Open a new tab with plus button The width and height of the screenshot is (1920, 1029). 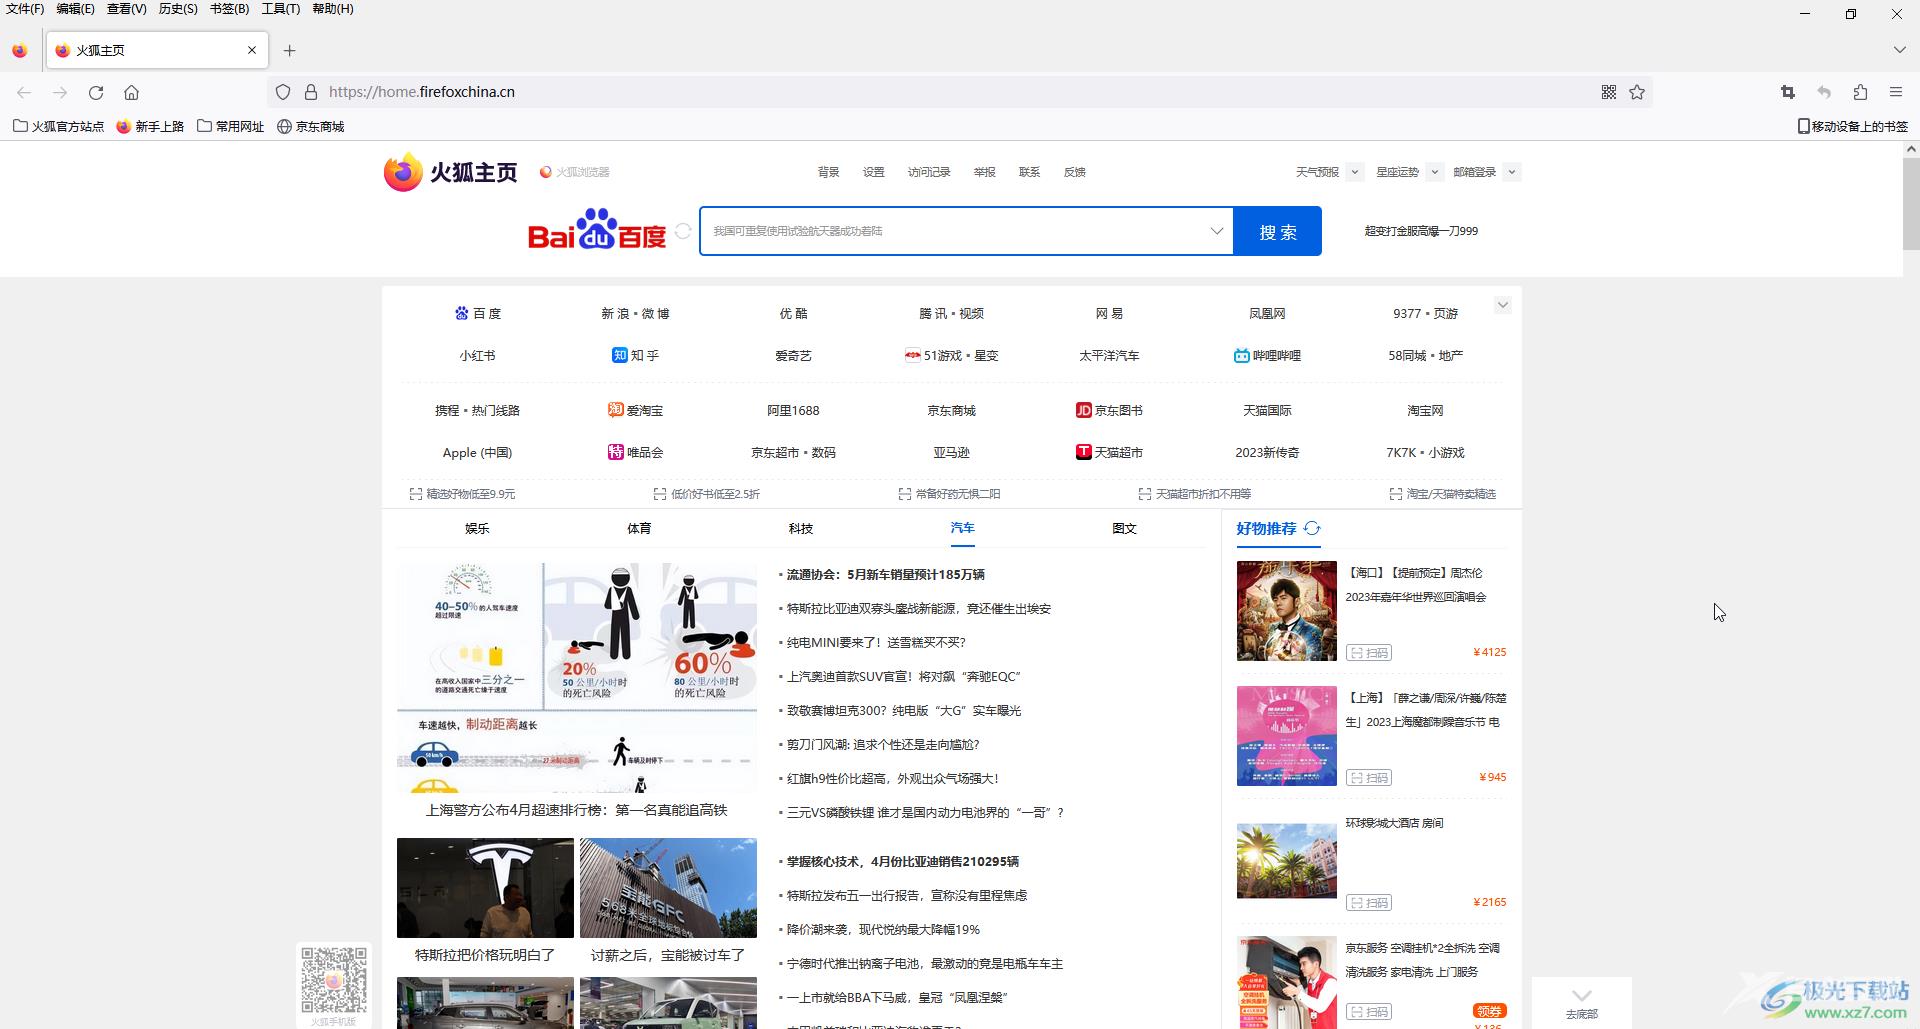tap(289, 50)
